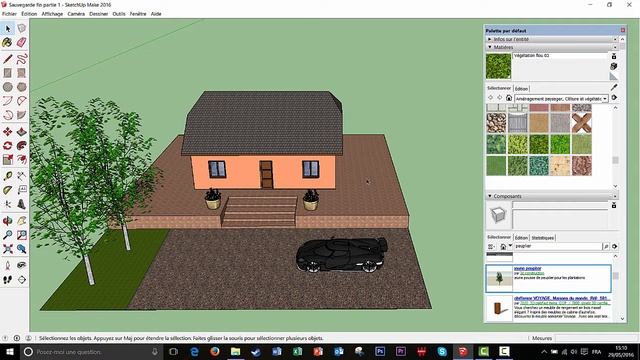Activate the Walk footprints tool

tap(8, 280)
